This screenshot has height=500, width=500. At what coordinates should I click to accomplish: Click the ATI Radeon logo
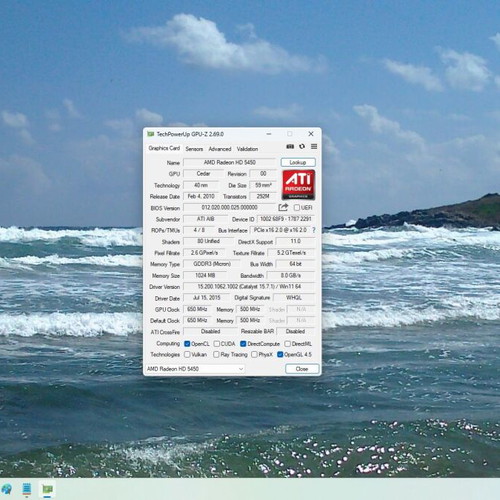click(298, 184)
